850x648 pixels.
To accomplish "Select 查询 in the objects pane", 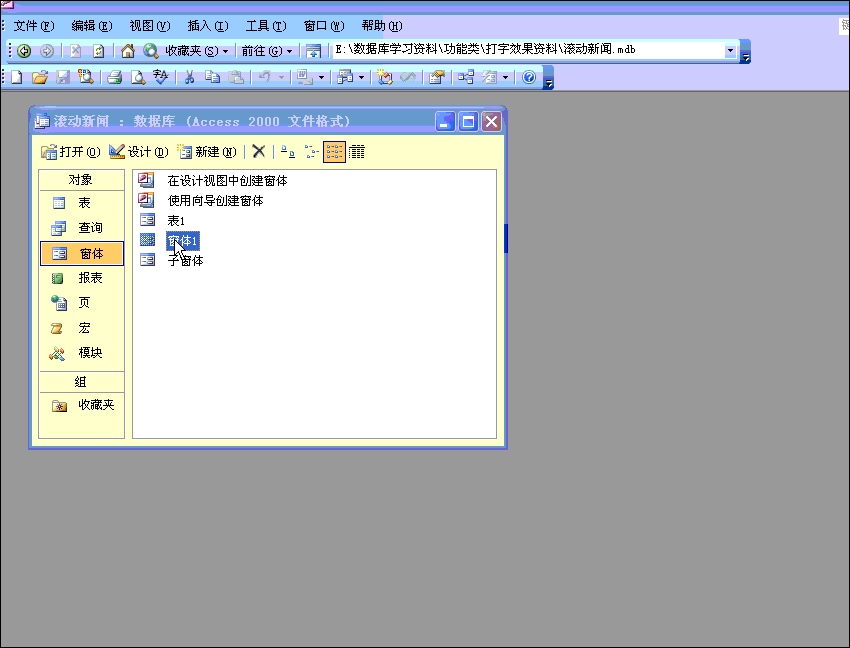I will pyautogui.click(x=81, y=228).
